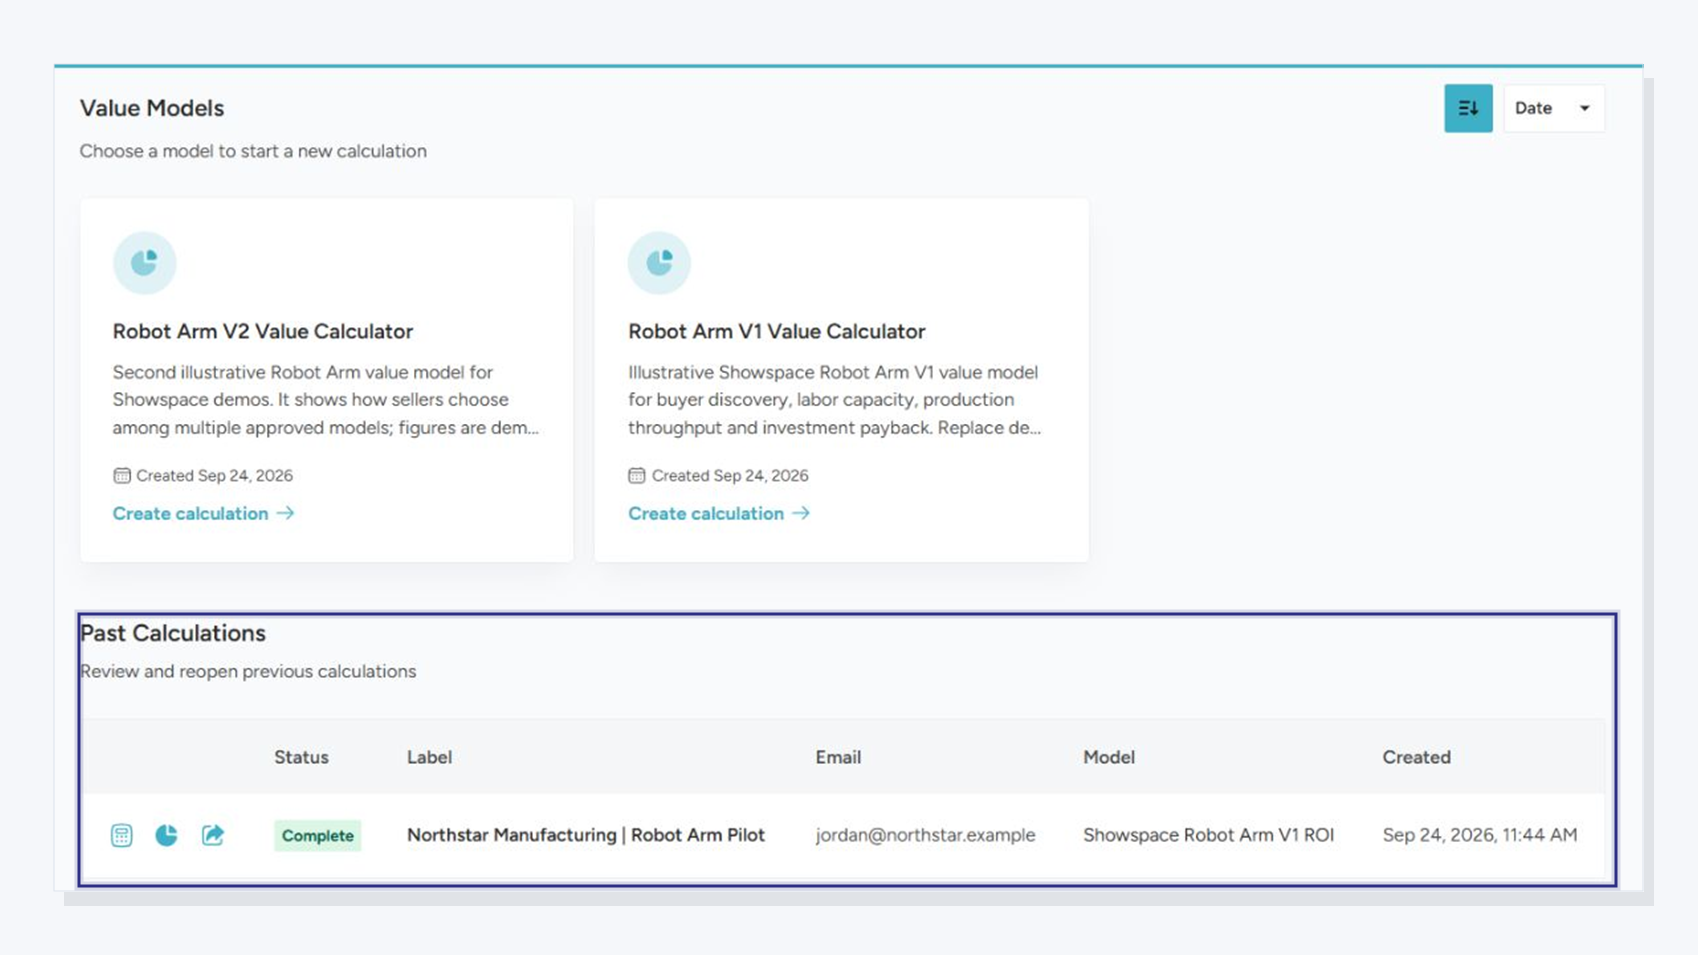
Task: Create calculation for Robot Arm V2 model
Action: pos(203,513)
